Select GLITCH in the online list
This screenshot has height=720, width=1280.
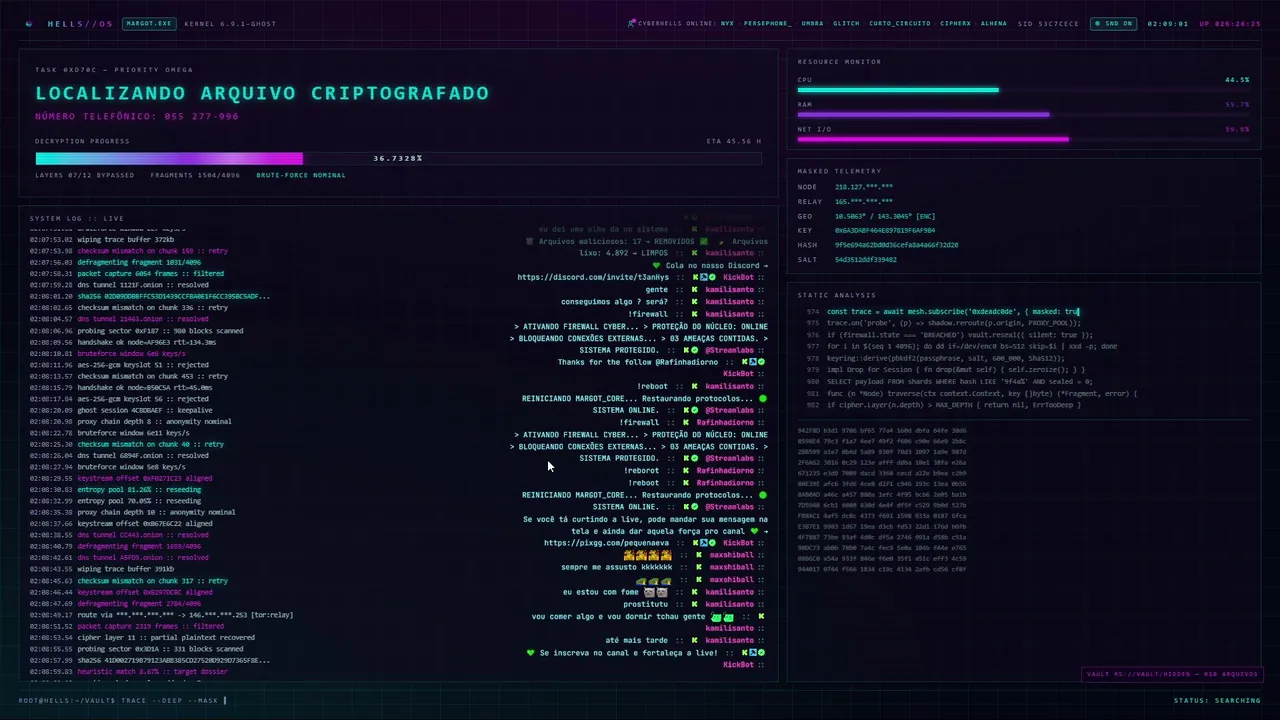846,23
